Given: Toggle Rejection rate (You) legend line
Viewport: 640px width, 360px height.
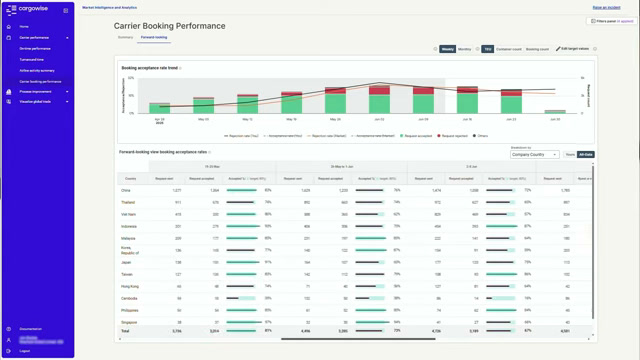Looking at the screenshot, I should [226, 136].
